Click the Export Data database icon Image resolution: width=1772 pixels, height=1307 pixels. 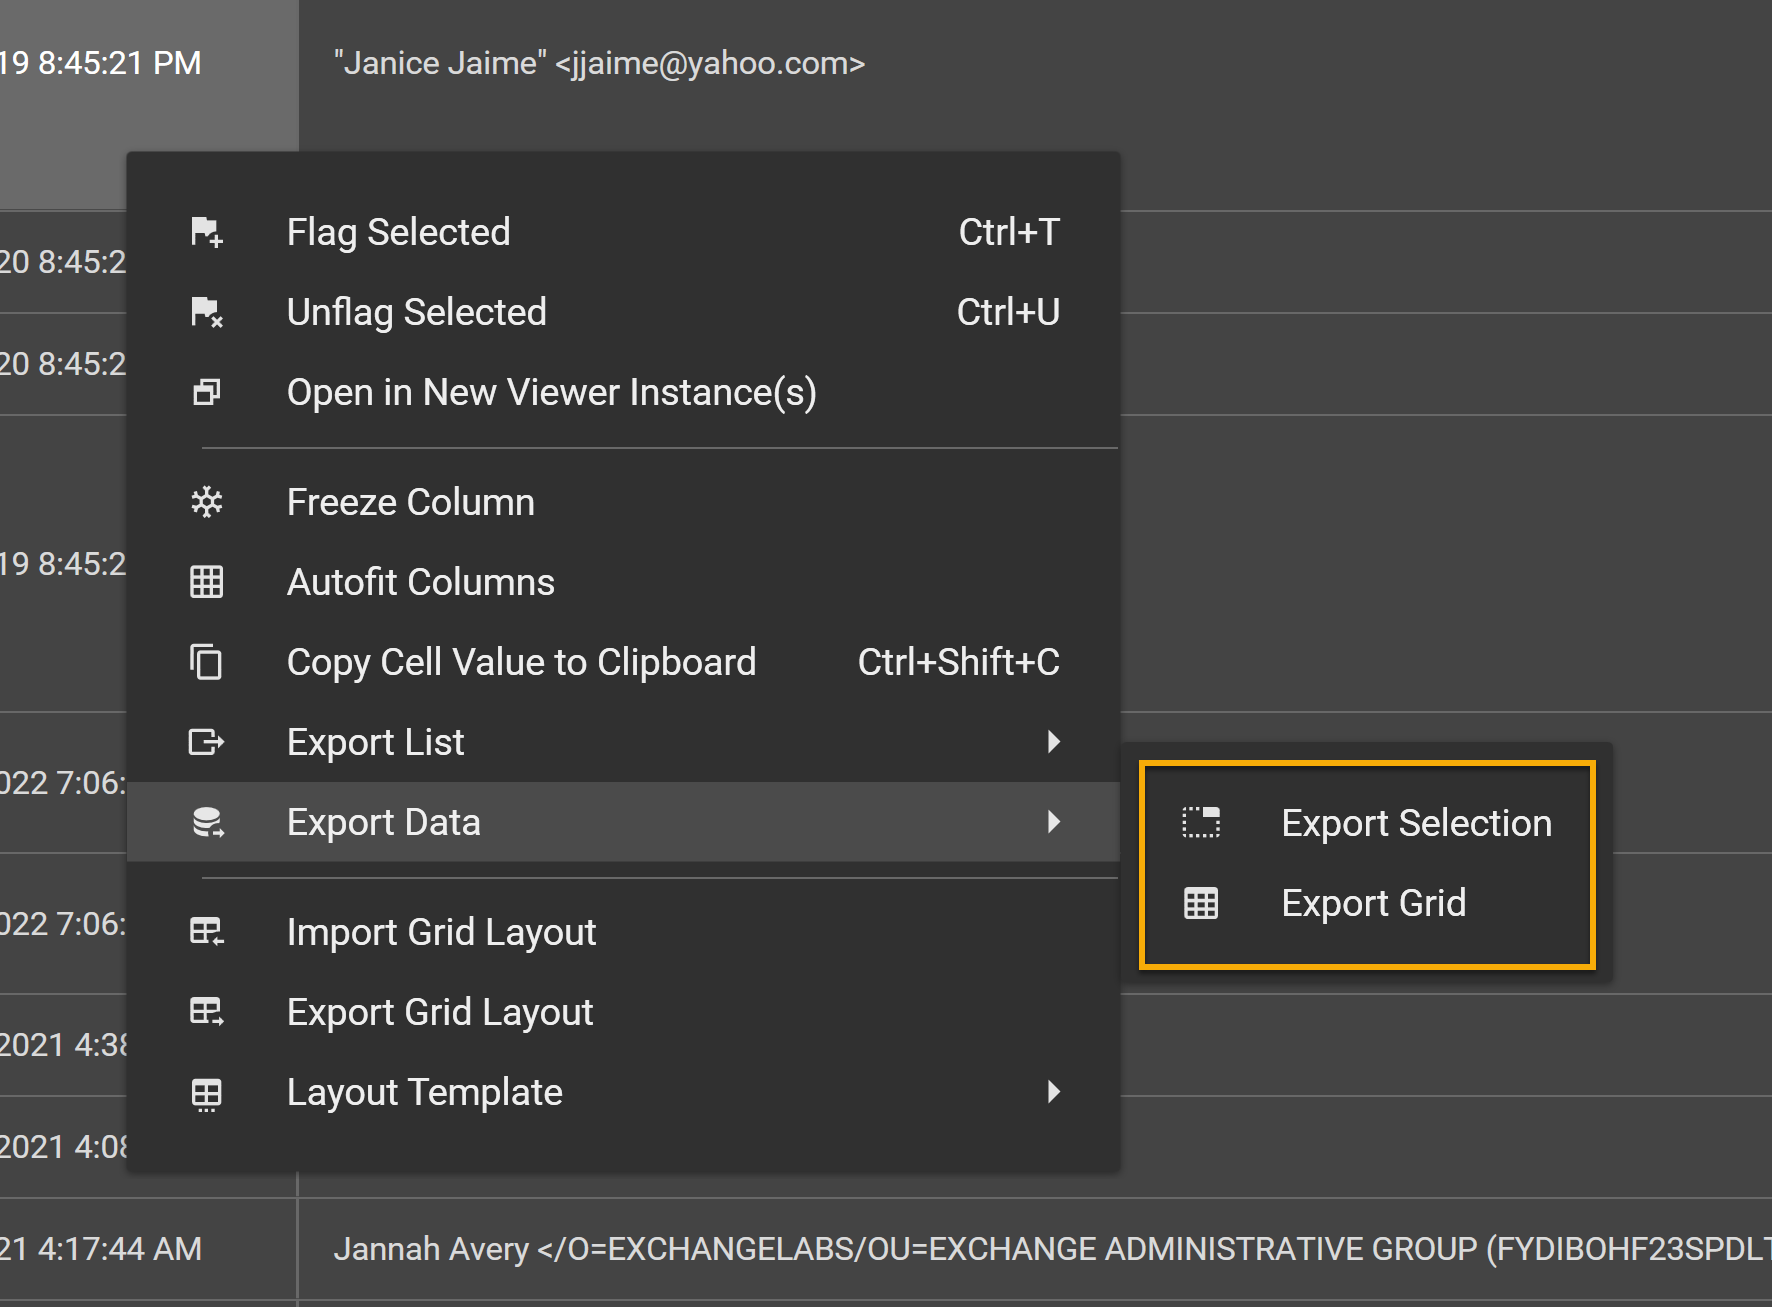tap(207, 822)
